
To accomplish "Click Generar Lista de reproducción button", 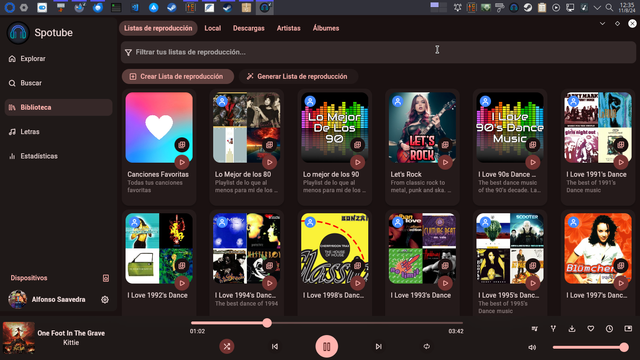I will [x=298, y=76].
